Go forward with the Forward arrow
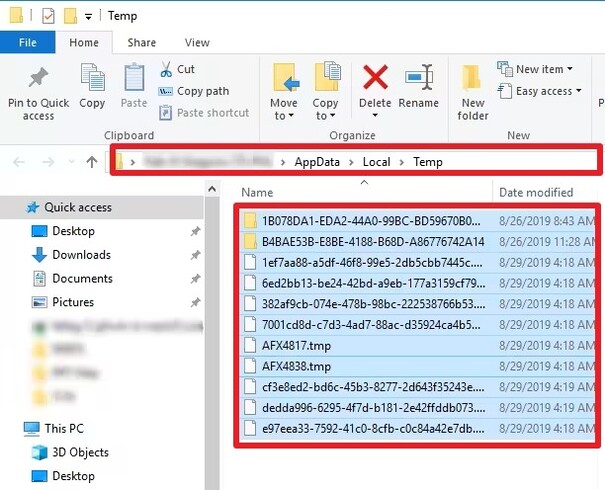 [47, 162]
